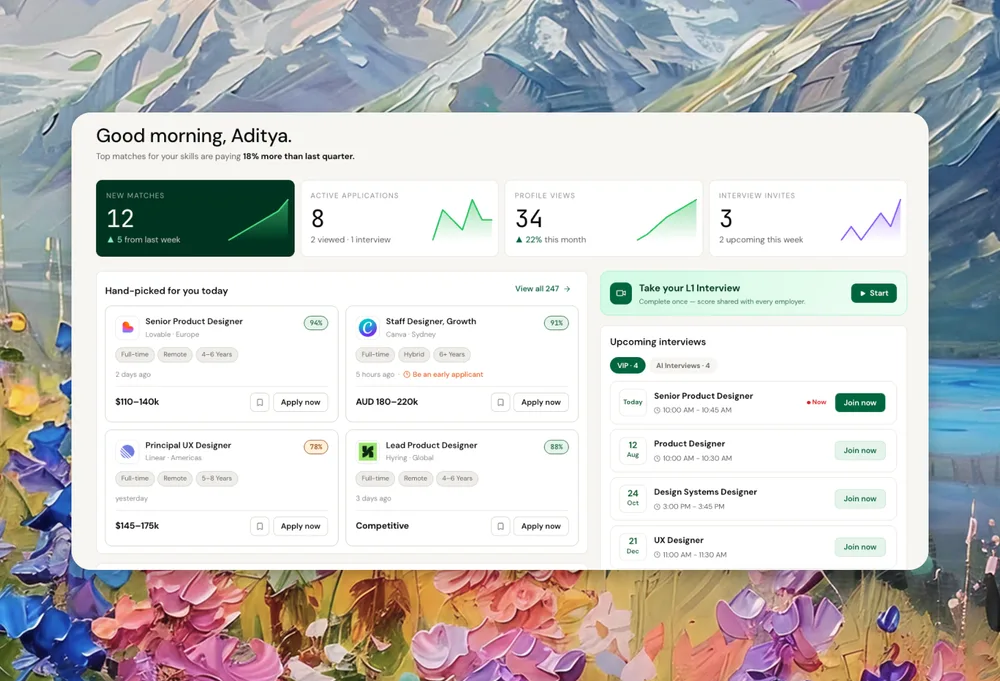Screen dimensions: 1000x681
Task: Click the 5–8 Years tag
Action: coord(217,478)
